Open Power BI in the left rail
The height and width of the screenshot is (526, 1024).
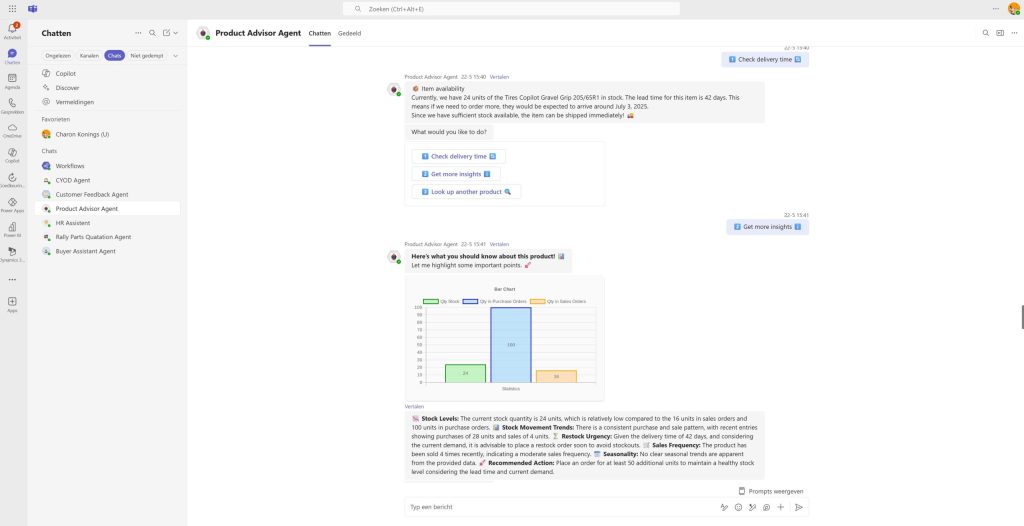click(12, 229)
